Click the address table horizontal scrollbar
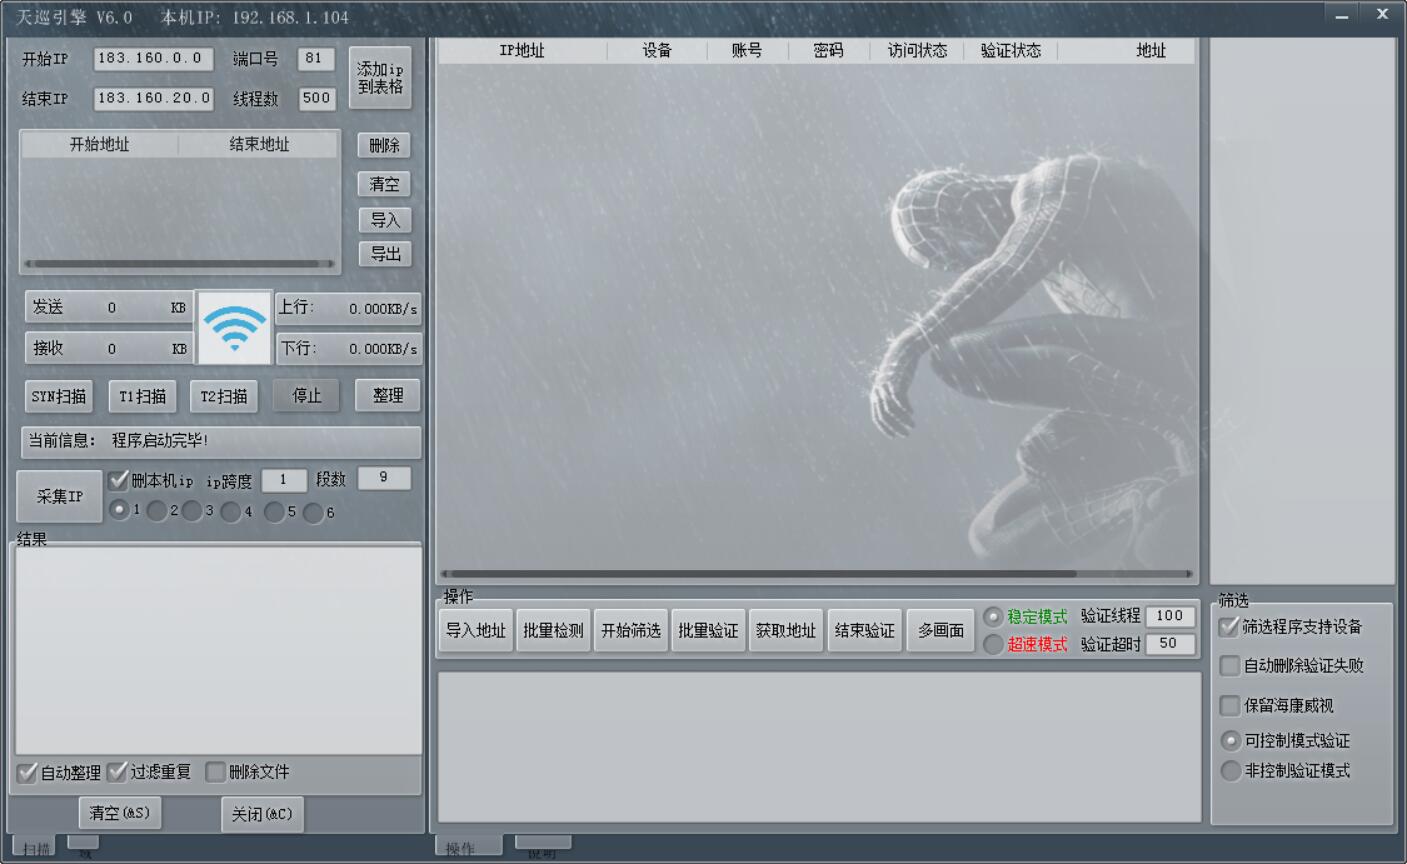Viewport: 1407px width, 864px height. pos(180,264)
